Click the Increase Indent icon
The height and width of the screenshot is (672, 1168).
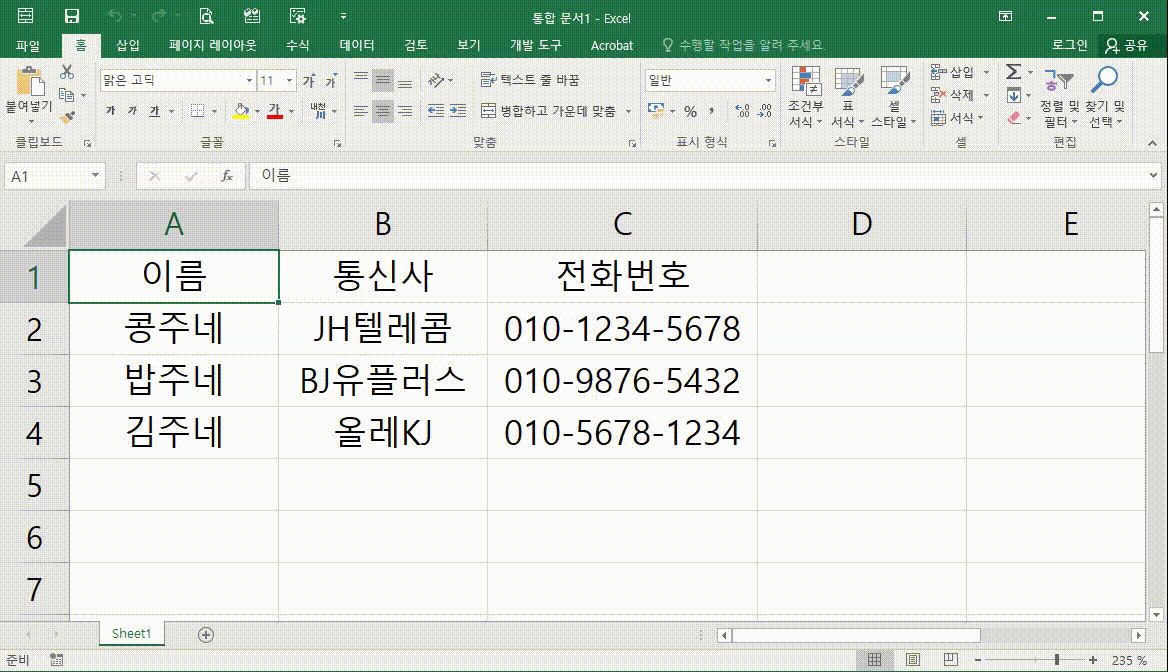(x=458, y=111)
